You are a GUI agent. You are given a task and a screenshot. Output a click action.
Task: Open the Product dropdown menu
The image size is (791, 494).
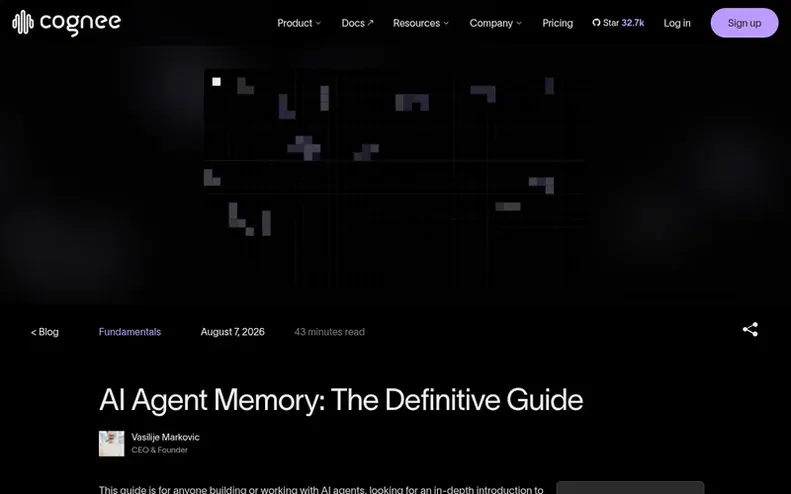[x=299, y=23]
